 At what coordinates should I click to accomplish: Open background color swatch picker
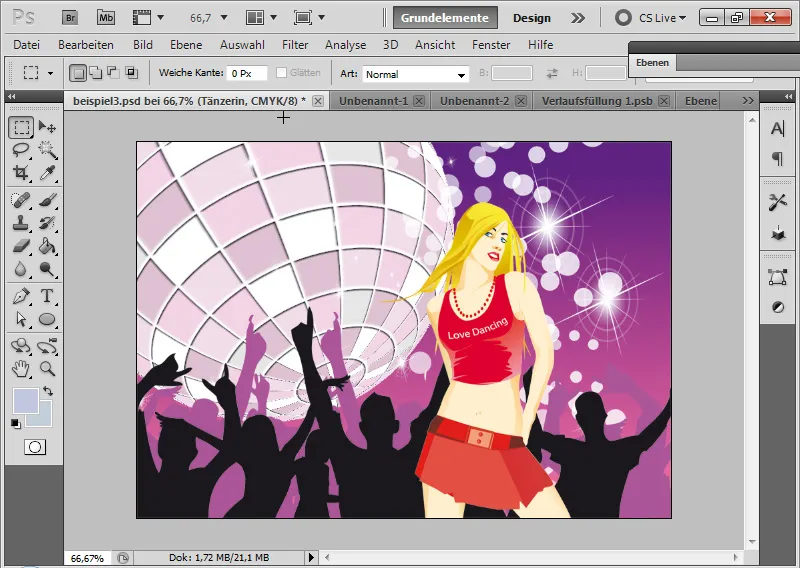point(45,419)
